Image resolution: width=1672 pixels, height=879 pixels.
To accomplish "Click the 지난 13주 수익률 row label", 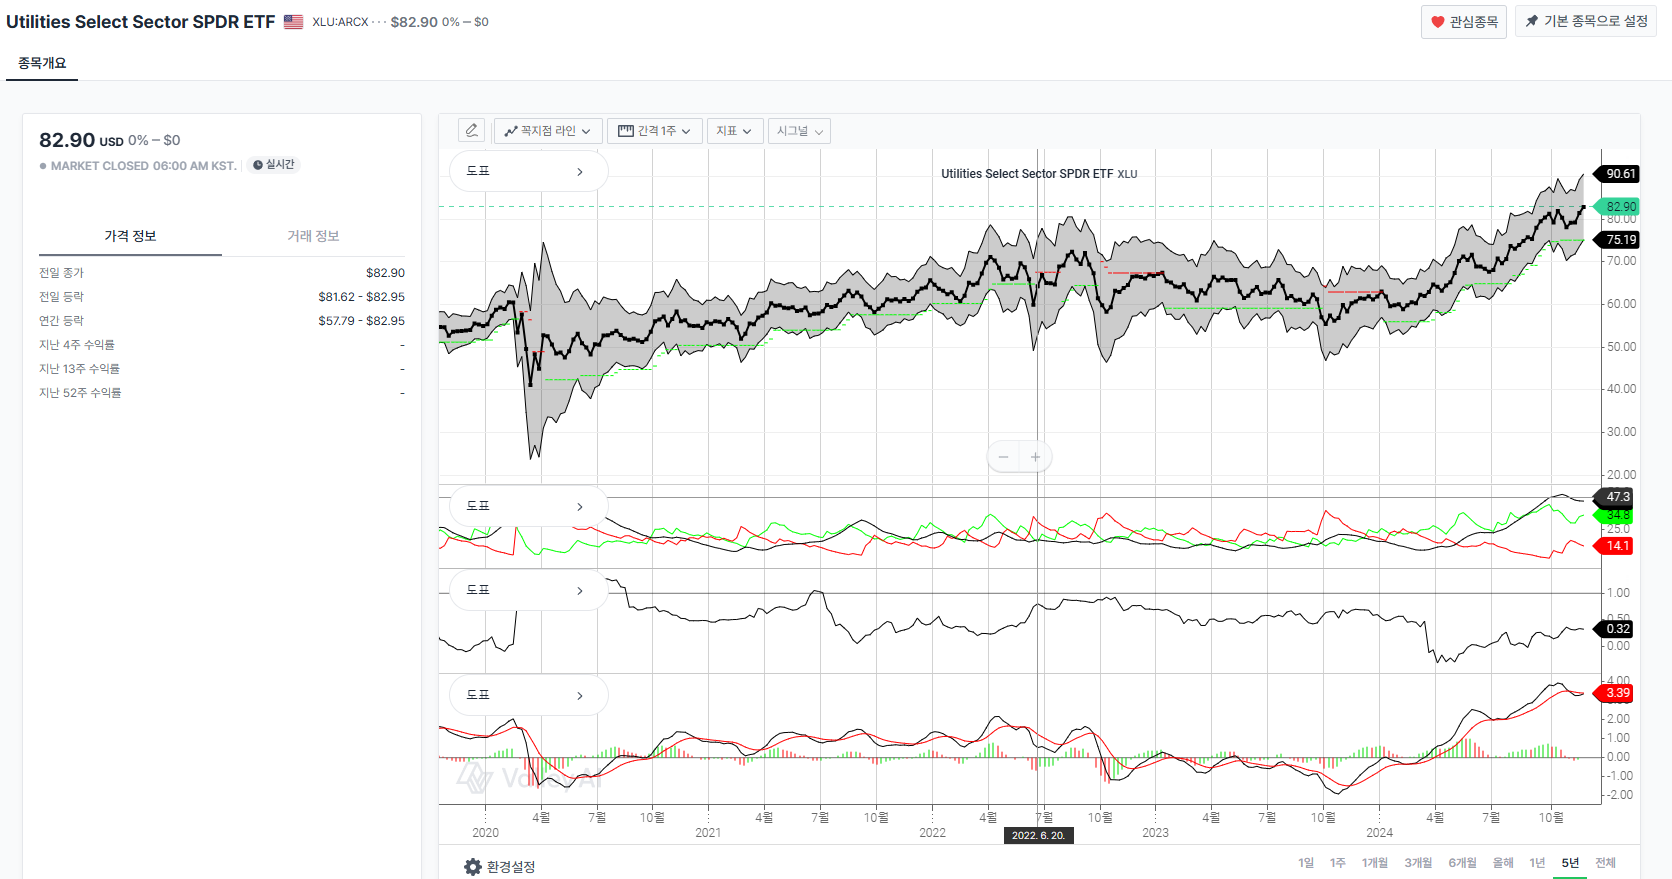I will pyautogui.click(x=79, y=369).
